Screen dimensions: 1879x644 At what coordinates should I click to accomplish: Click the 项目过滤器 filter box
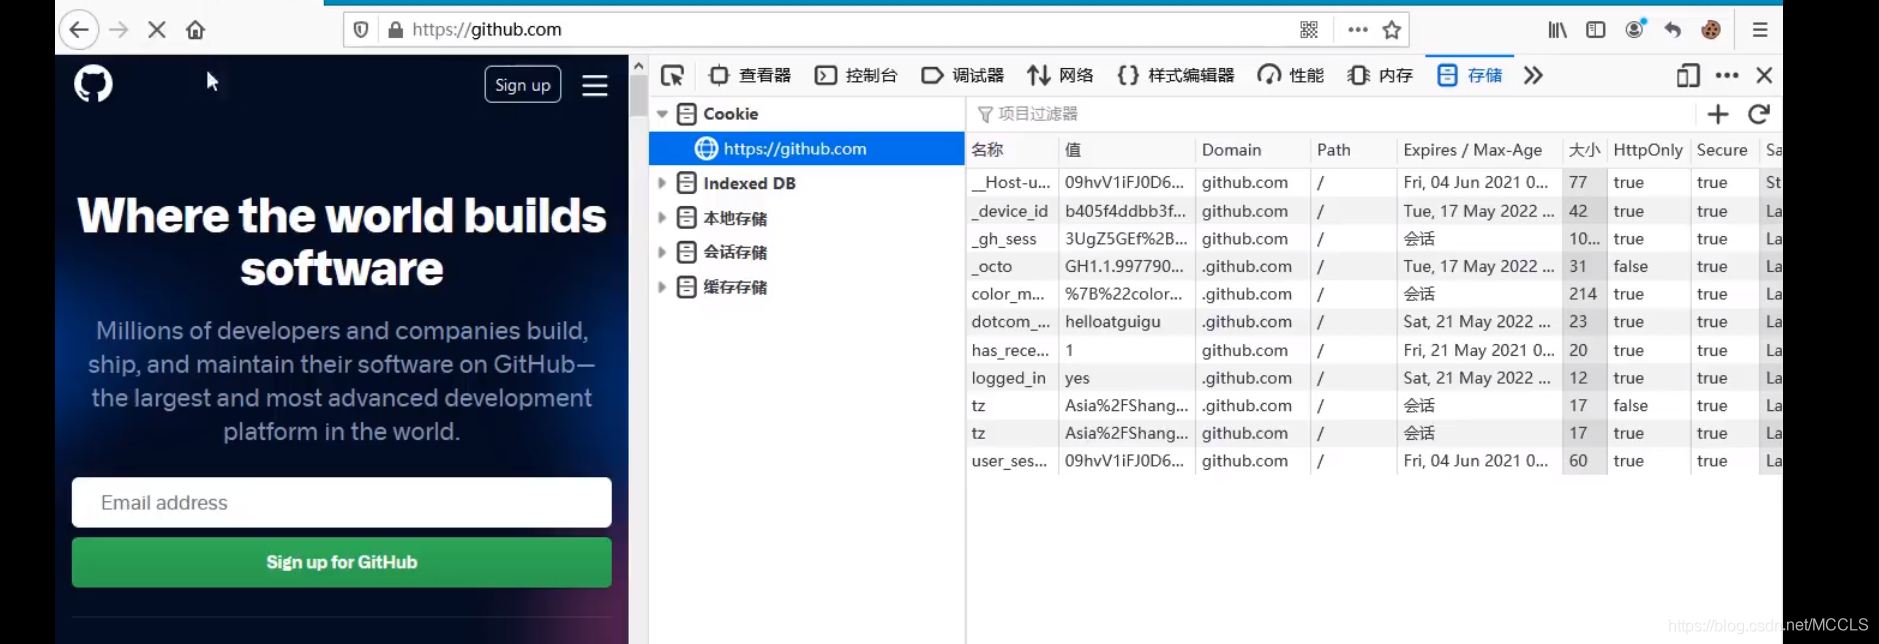click(x=1330, y=114)
